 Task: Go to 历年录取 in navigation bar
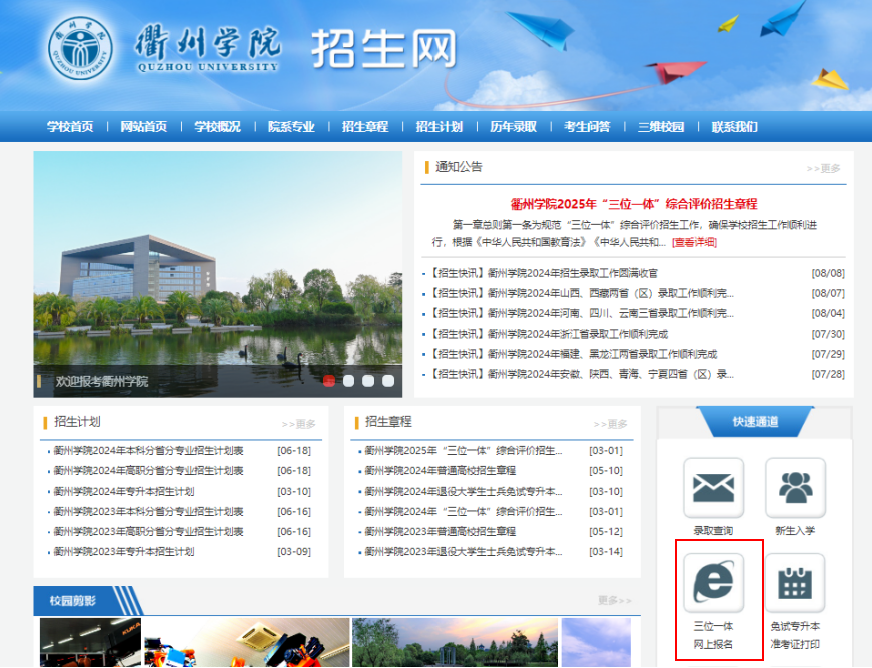tap(513, 127)
